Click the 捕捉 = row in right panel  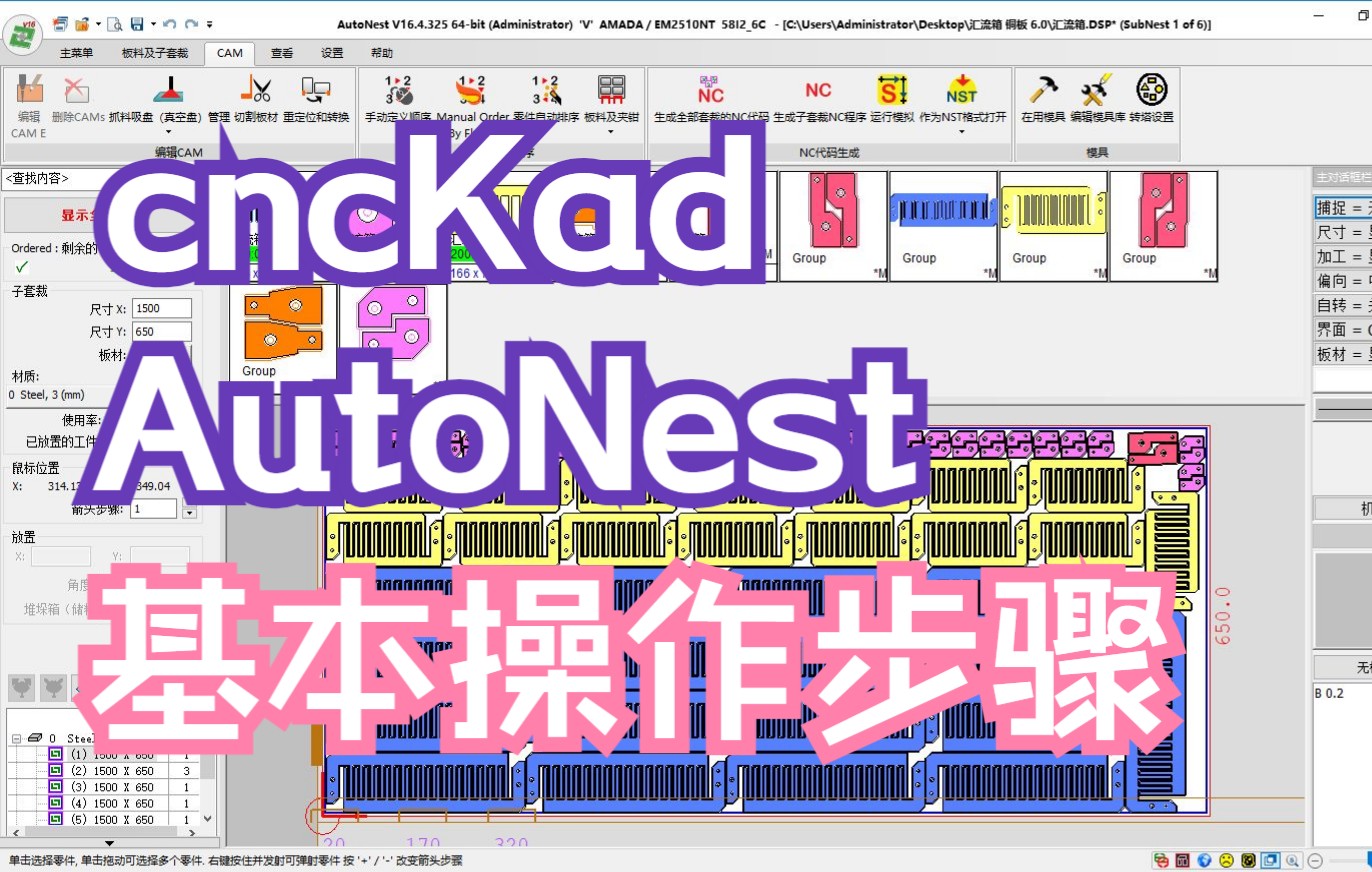(1341, 208)
